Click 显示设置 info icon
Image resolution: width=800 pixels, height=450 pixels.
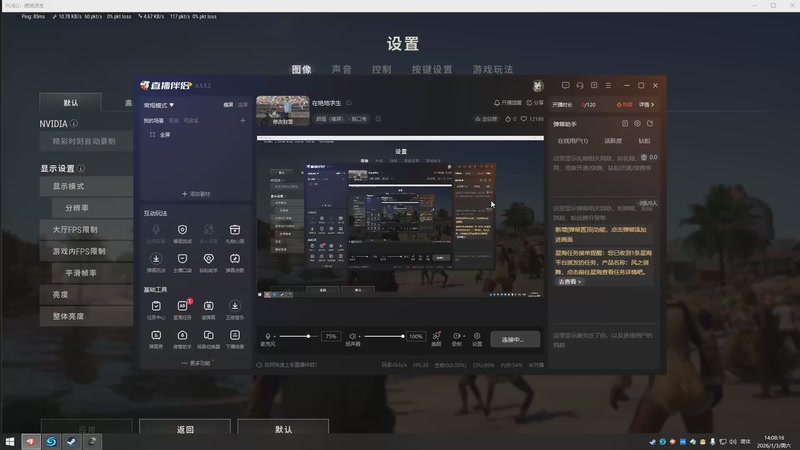81,168
